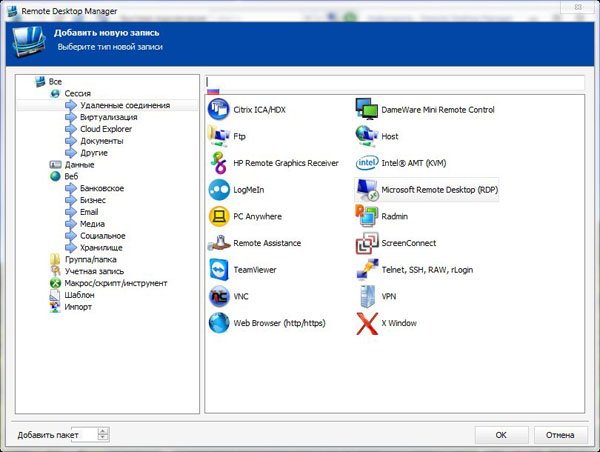Select the LogMeIn icon
600x452 pixels.
219,189
